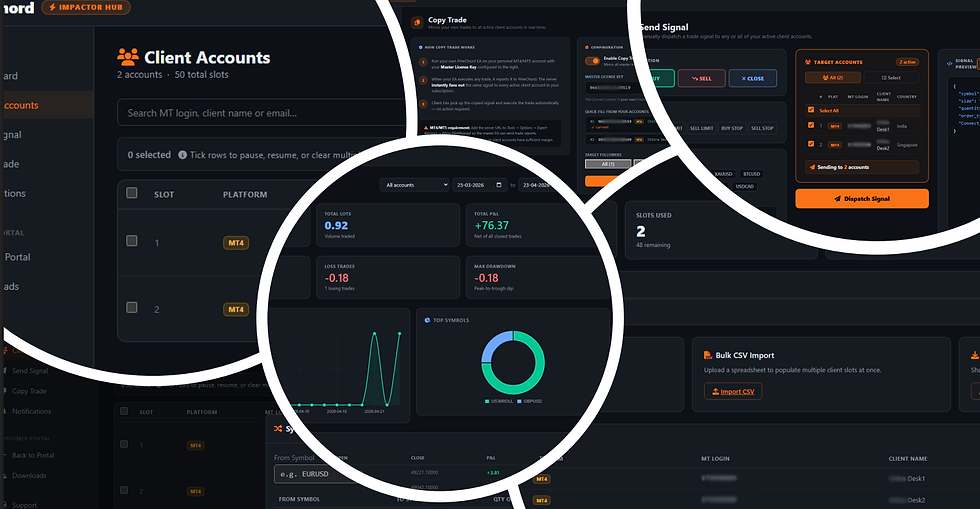The image size is (980, 509).
Task: Click dimmed MT4 badge in background slot 2 row
Action: 196,491
